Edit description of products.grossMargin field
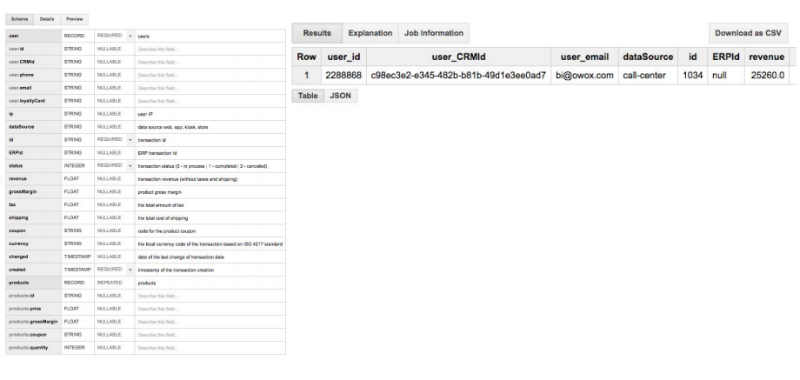The width and height of the screenshot is (800, 380). [210, 322]
